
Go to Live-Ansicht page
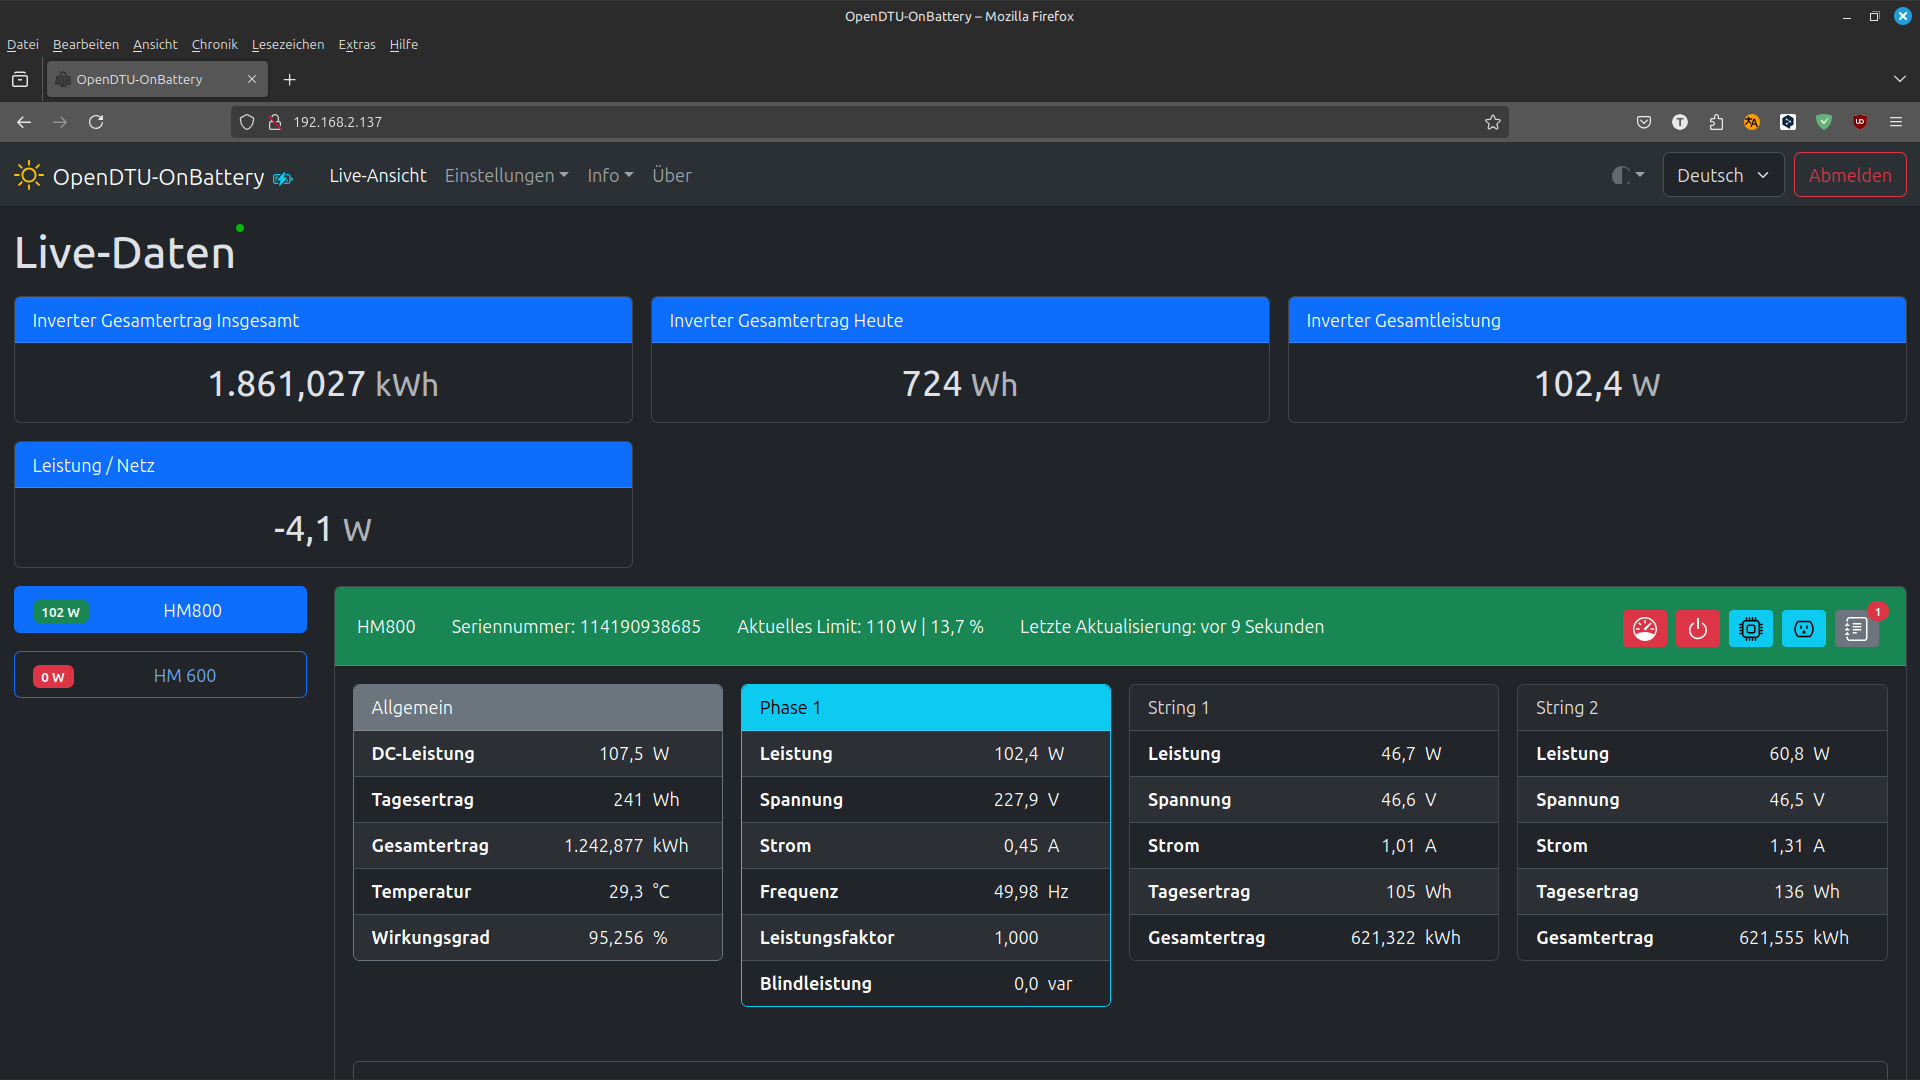click(378, 175)
